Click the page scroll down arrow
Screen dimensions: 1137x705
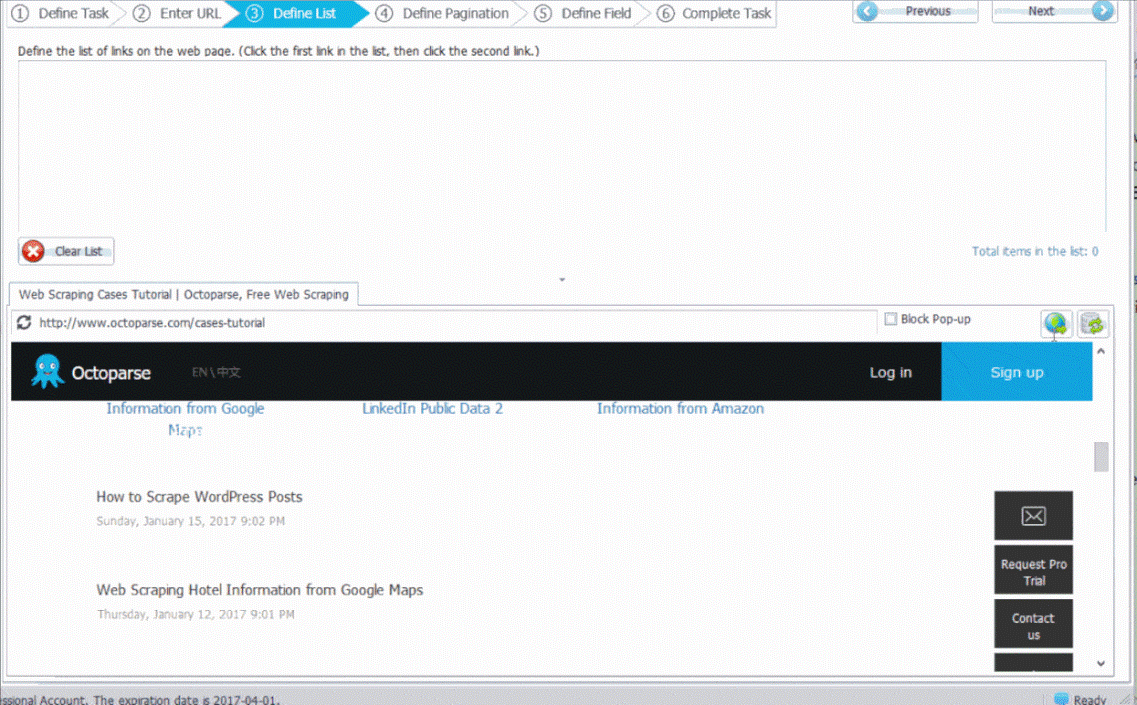point(1101,663)
